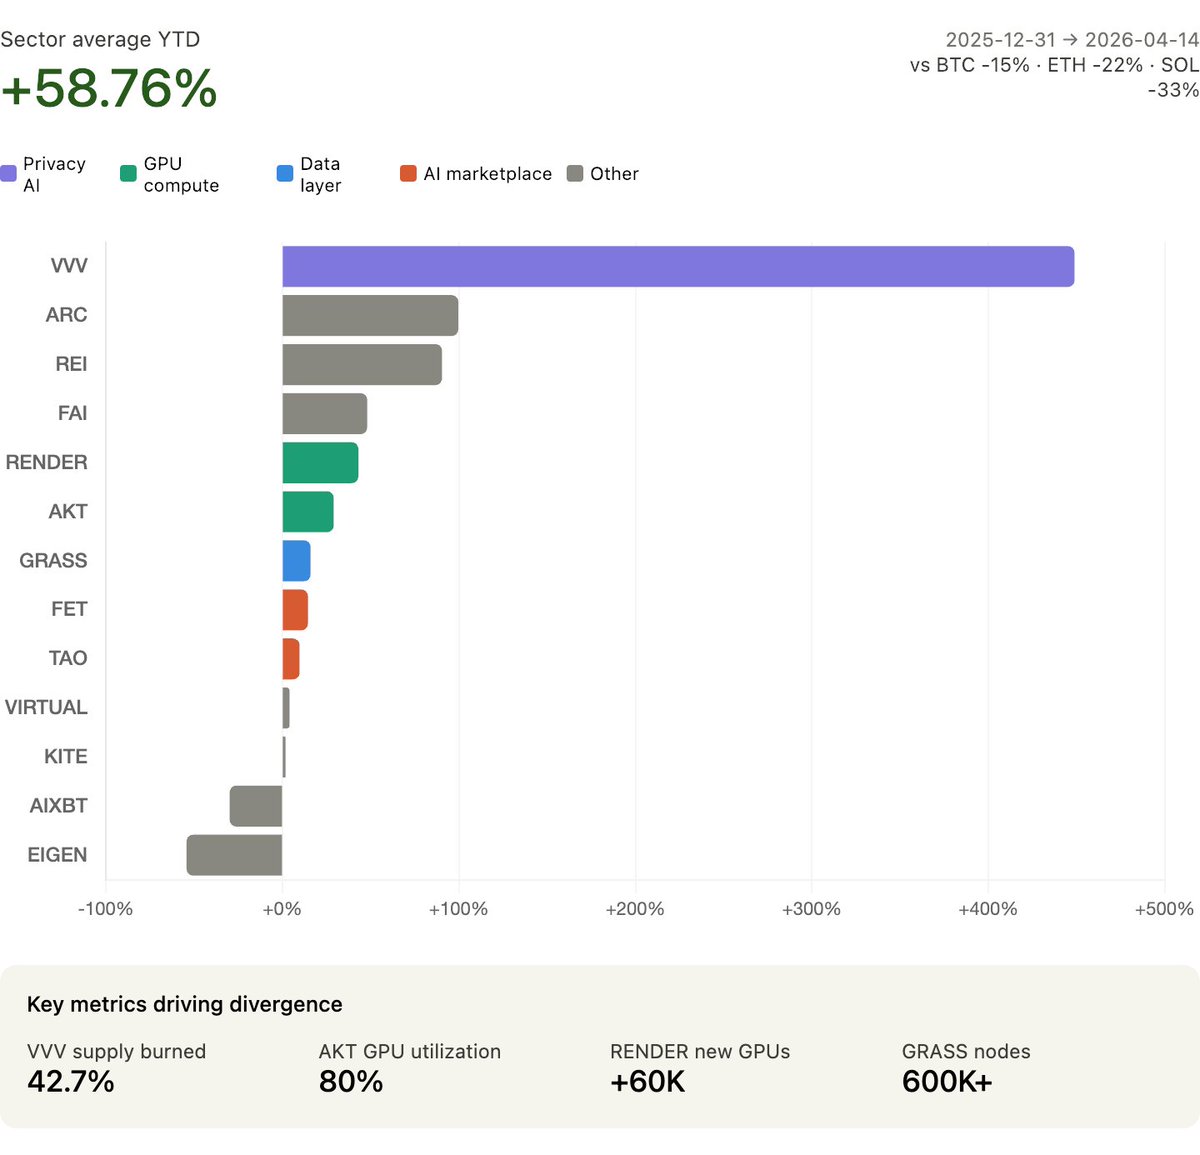Click the GRASS blue bar
This screenshot has height=1155, width=1200.
296,561
